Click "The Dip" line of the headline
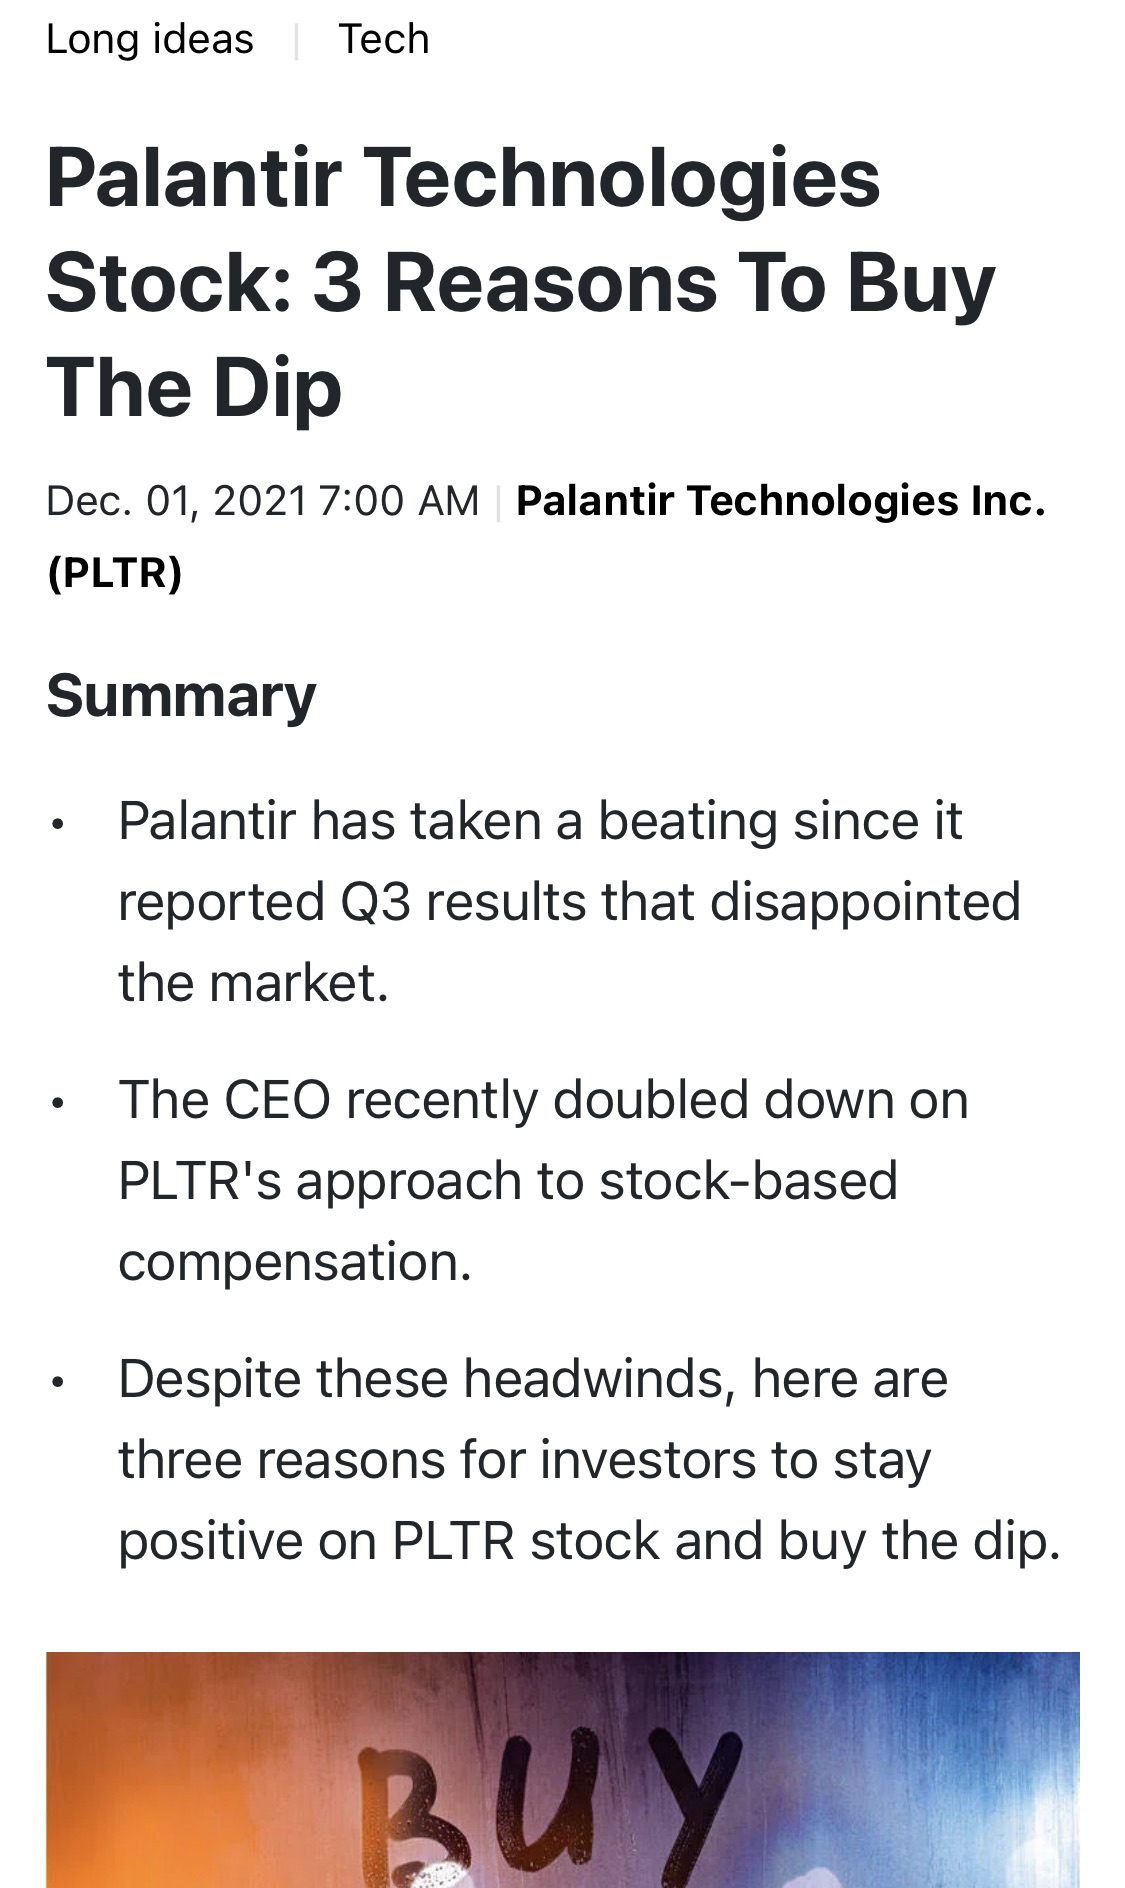The image size is (1125, 1888). click(x=194, y=388)
